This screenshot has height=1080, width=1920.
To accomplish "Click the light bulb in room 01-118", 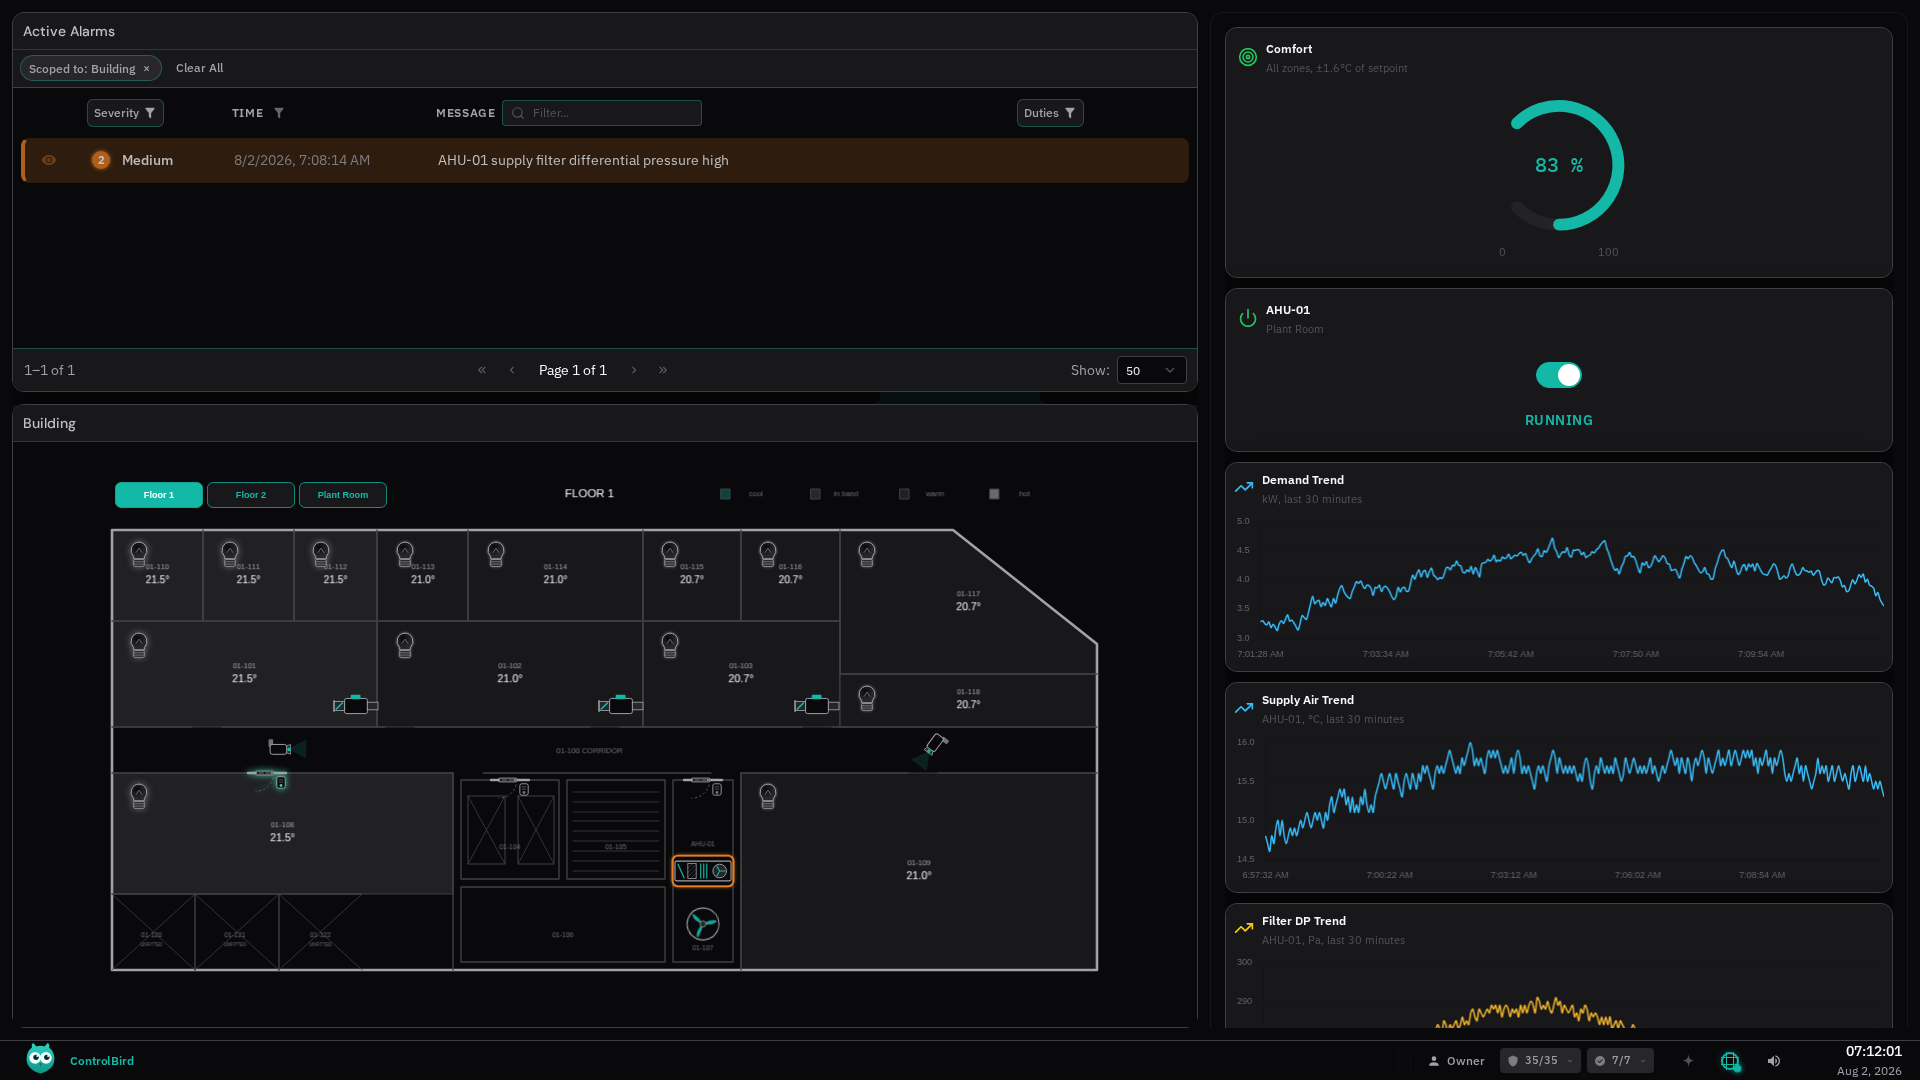I will [867, 698].
